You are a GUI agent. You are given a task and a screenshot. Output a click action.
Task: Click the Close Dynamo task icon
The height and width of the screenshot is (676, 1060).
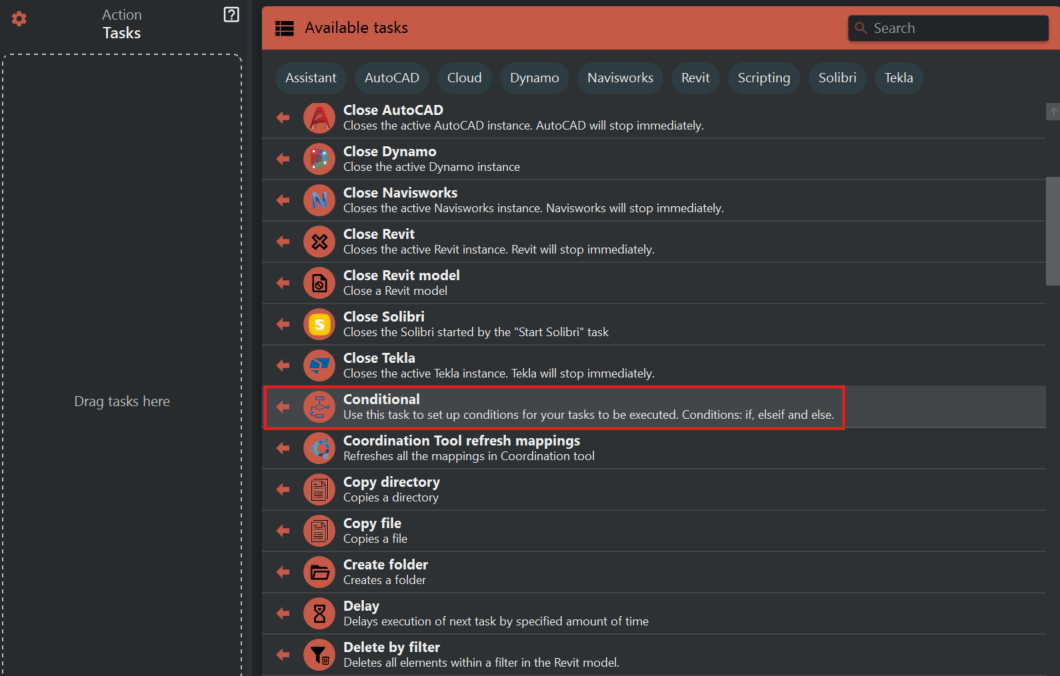coord(319,159)
